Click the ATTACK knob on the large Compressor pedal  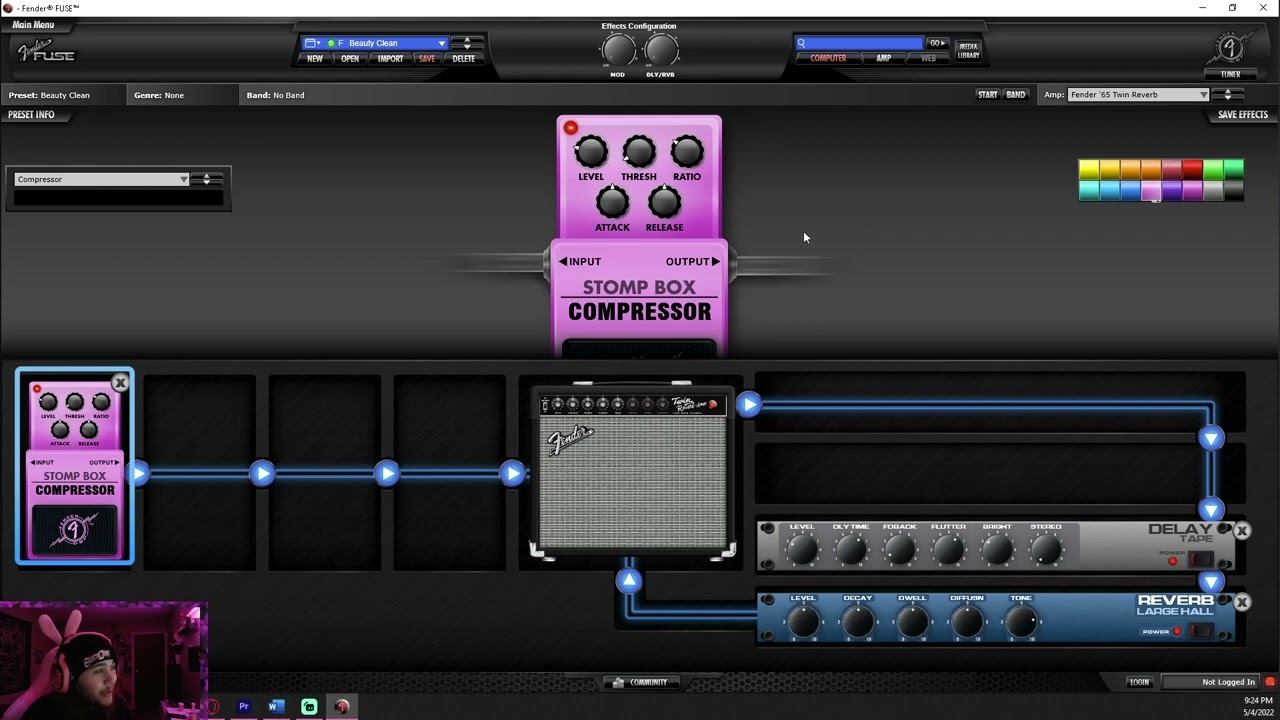(613, 203)
